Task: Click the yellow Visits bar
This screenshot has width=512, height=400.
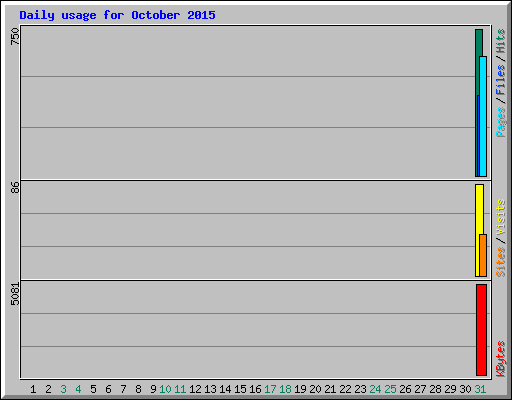Action: pos(479,210)
